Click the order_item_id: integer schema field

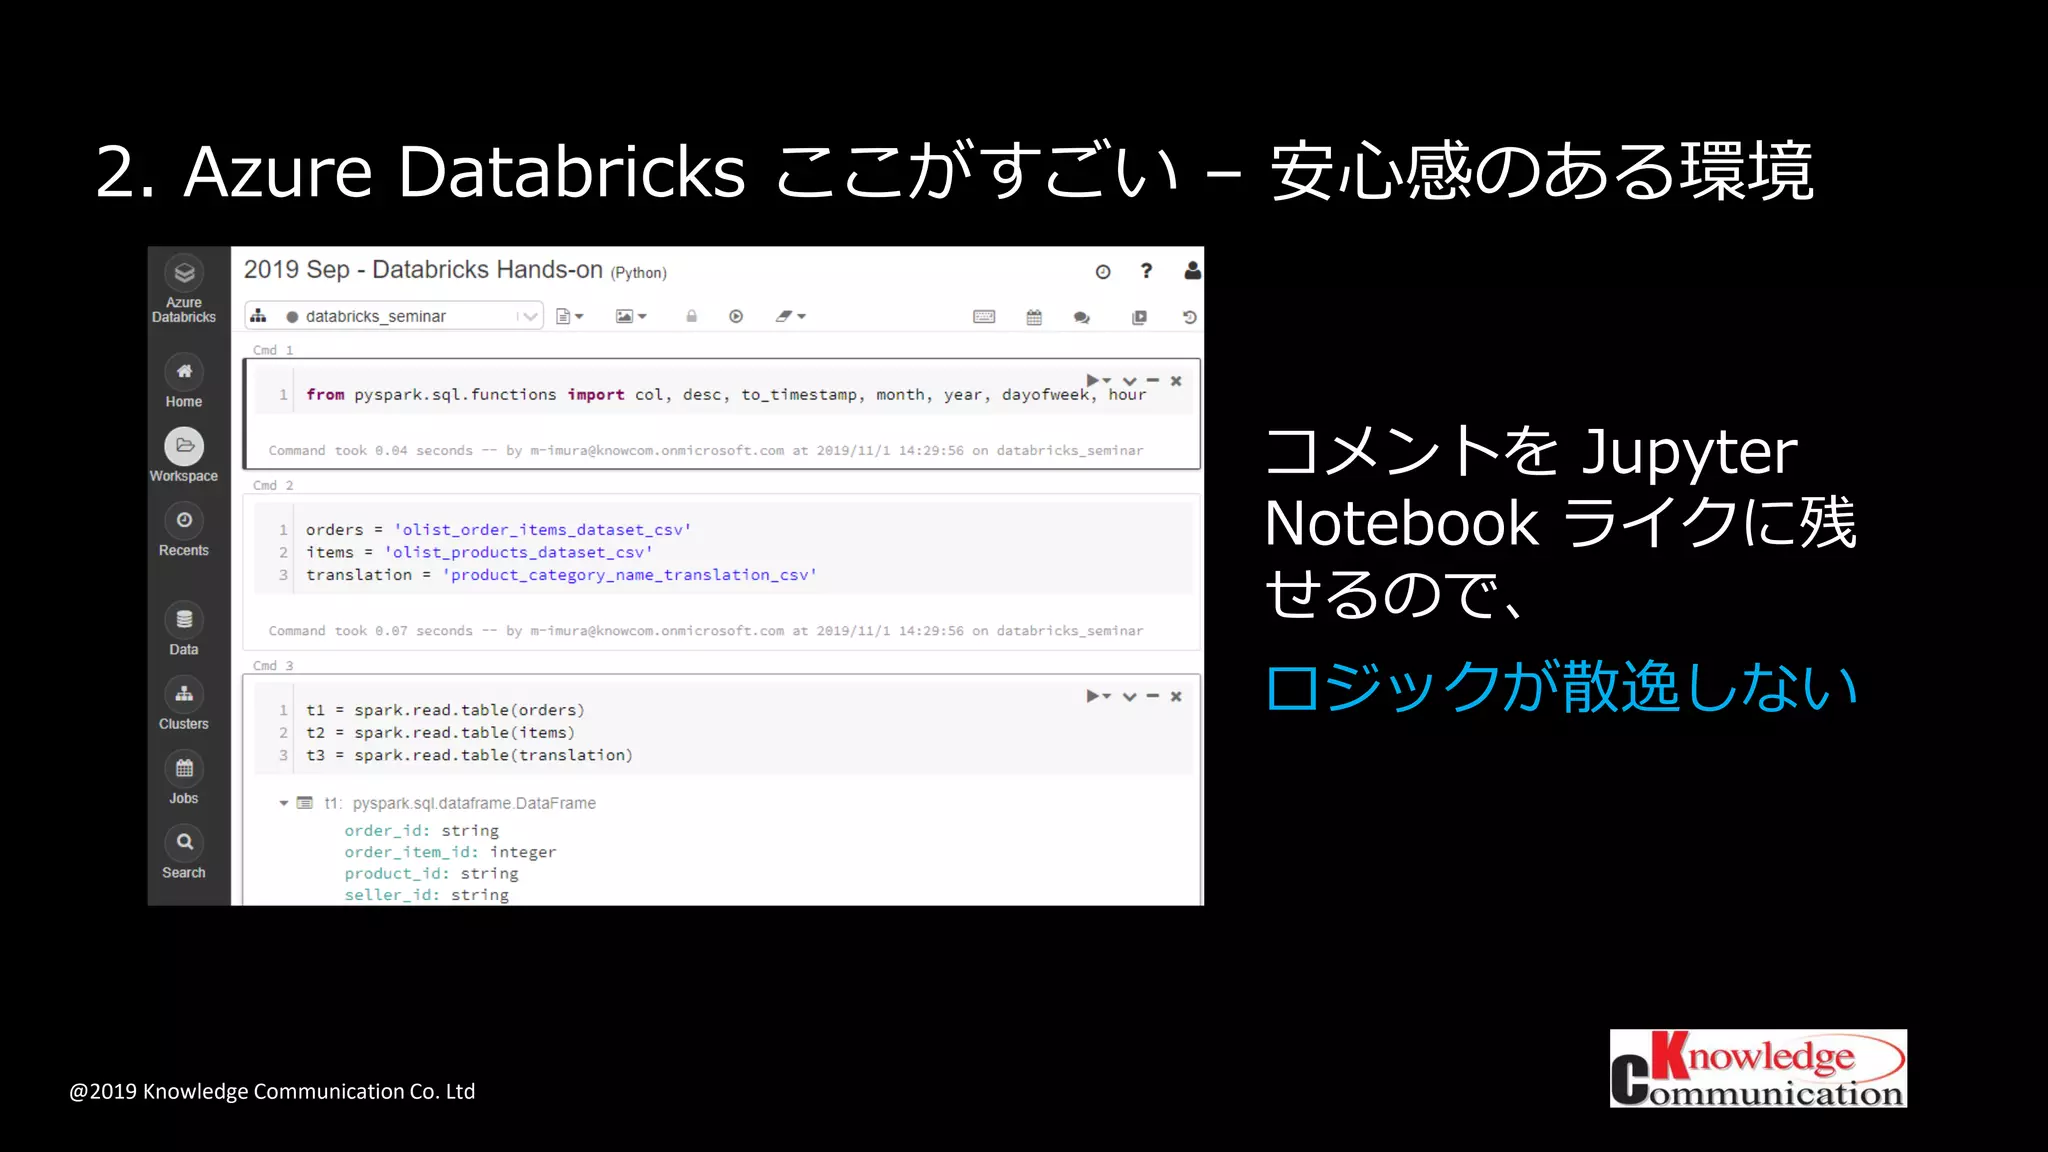click(x=450, y=852)
